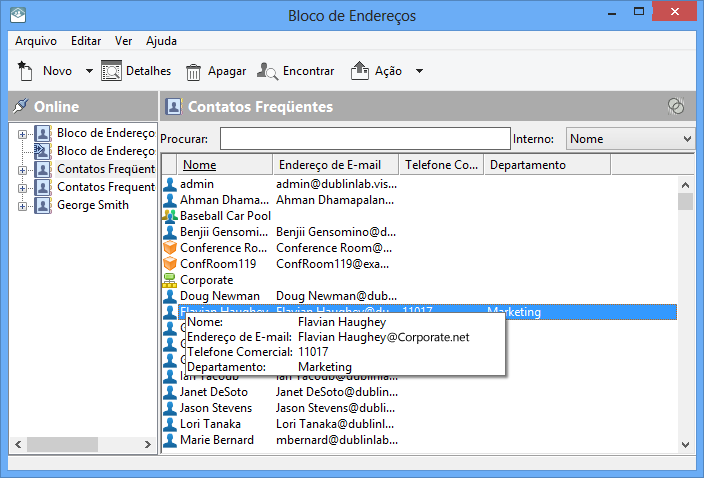This screenshot has height=478, width=704.
Task: Click the Benjii Gensomi... person icon
Action: click(x=170, y=232)
